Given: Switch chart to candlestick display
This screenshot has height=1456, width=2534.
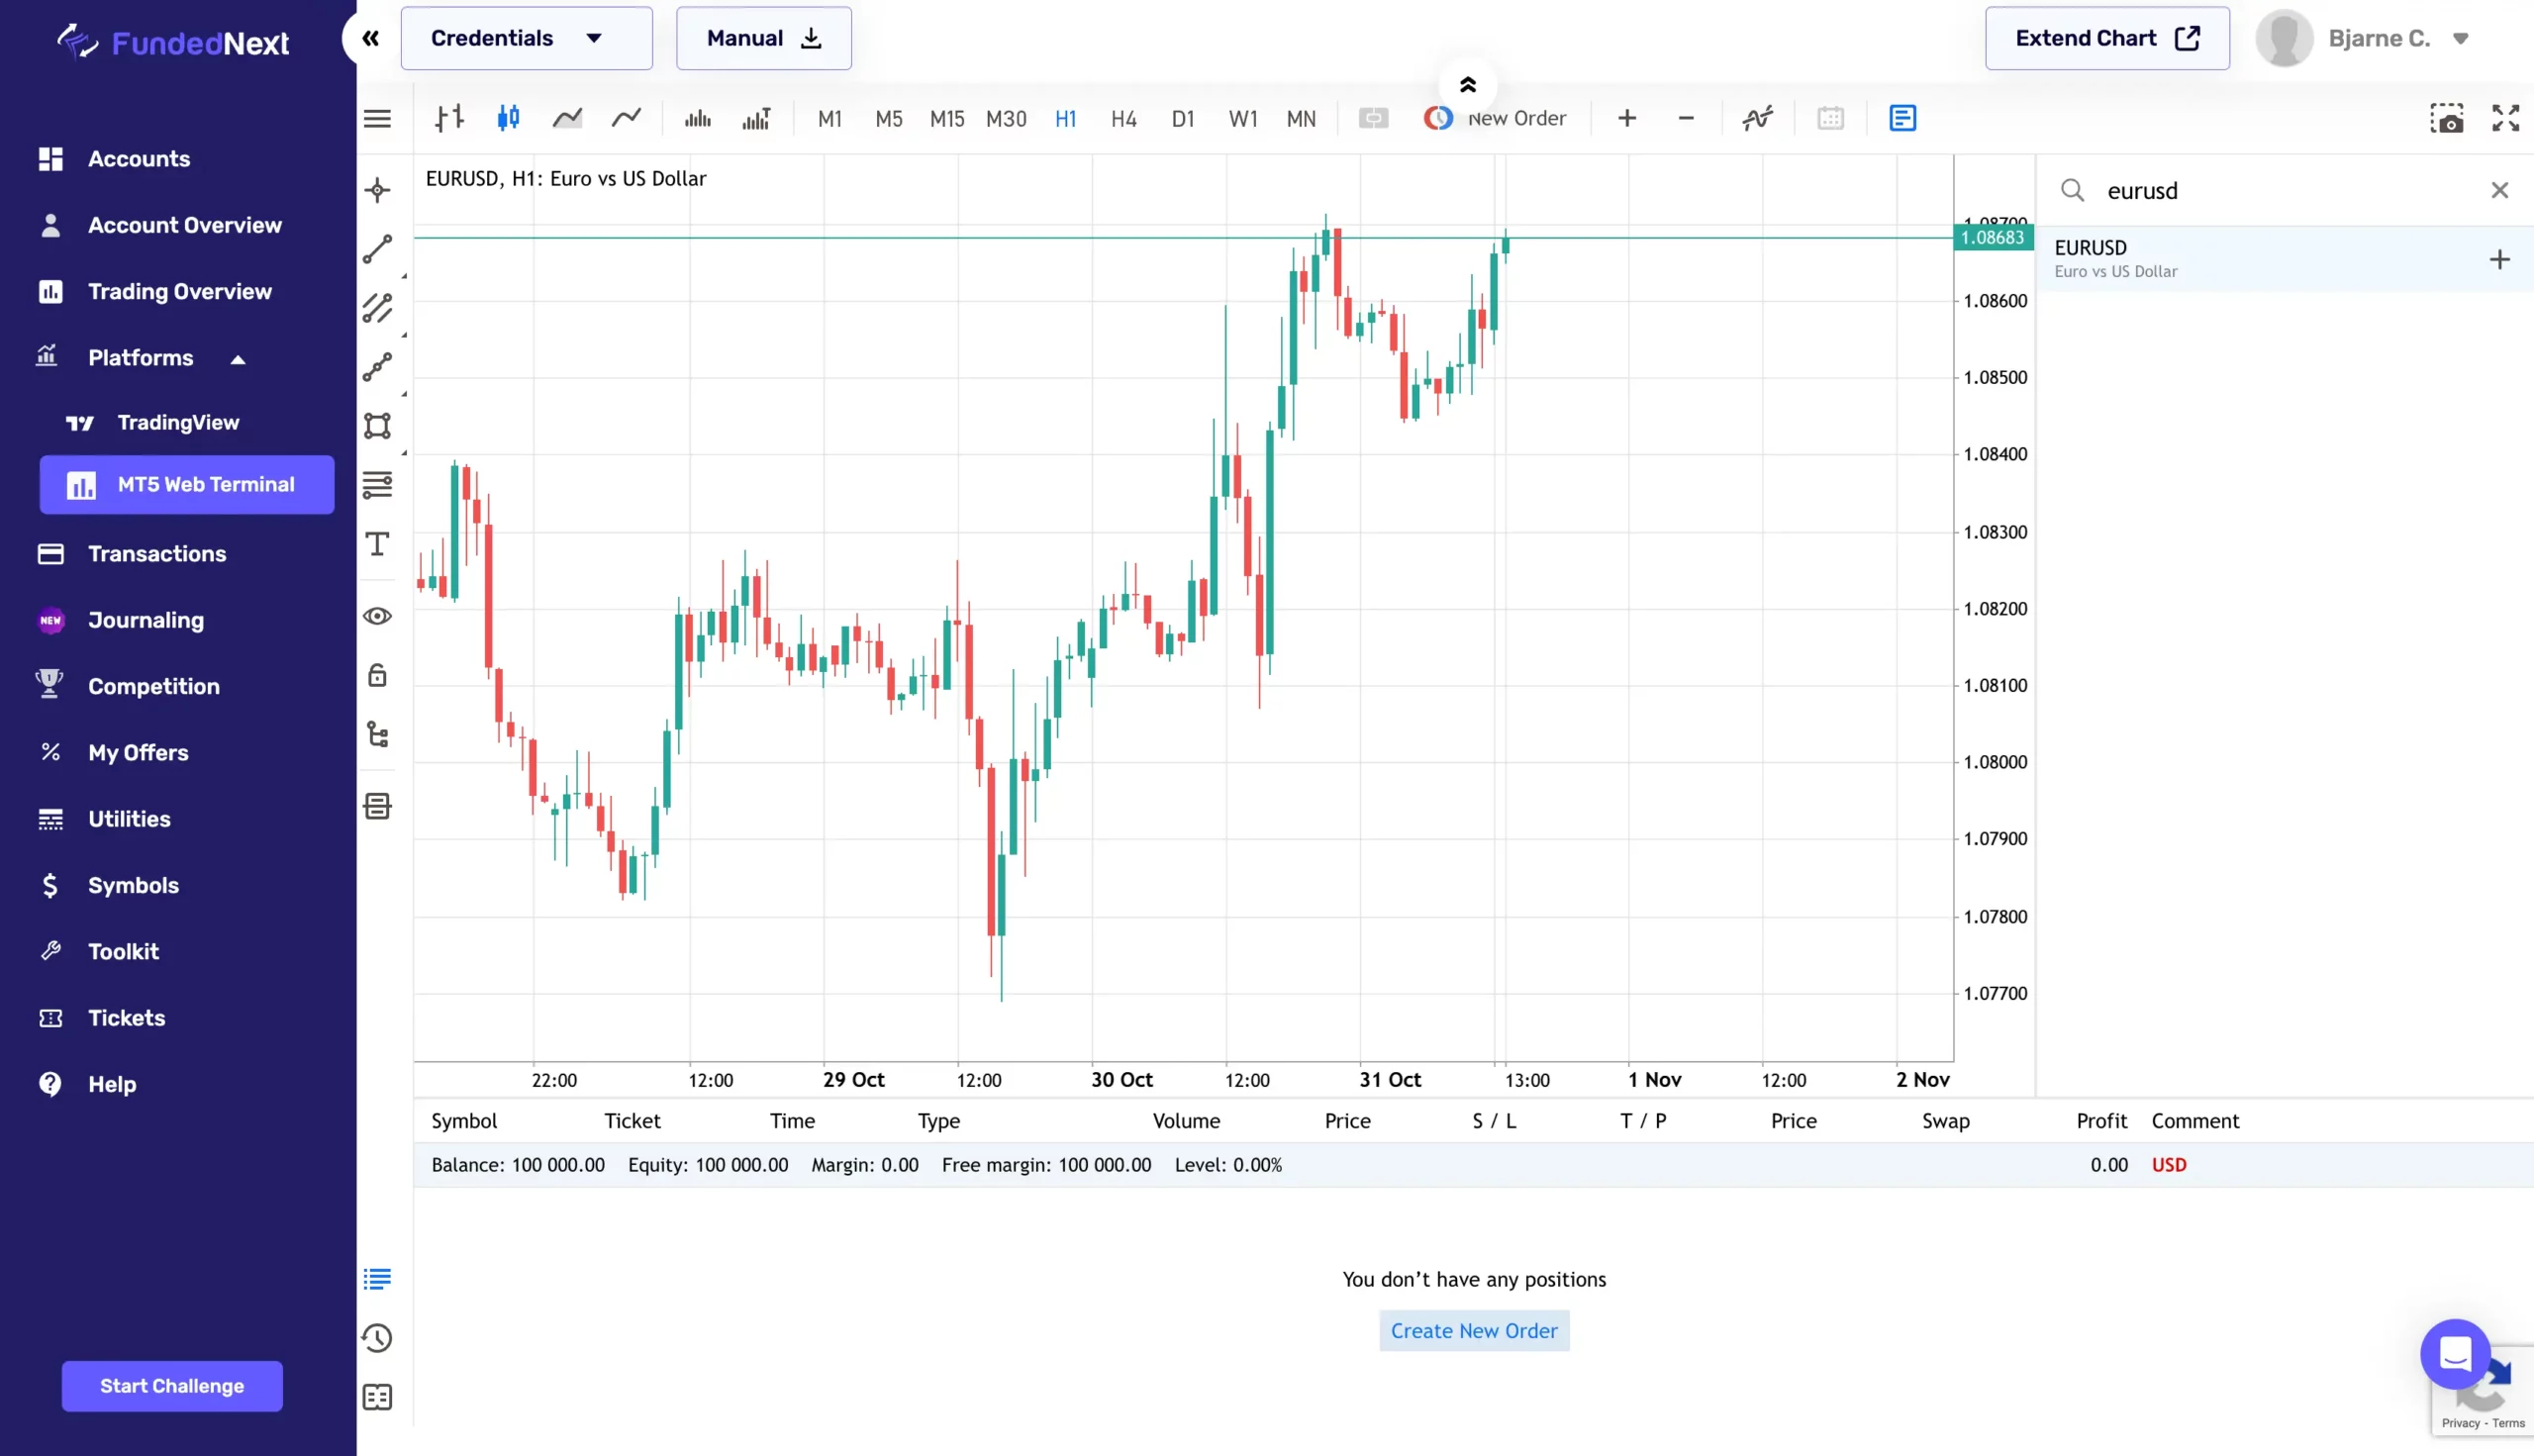Looking at the screenshot, I should 507,117.
